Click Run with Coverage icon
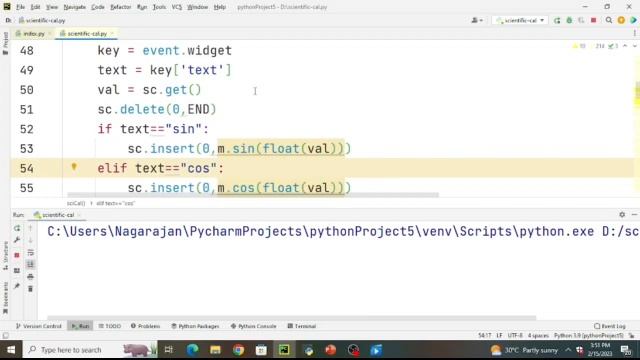The width and height of the screenshot is (640, 360). [581, 20]
